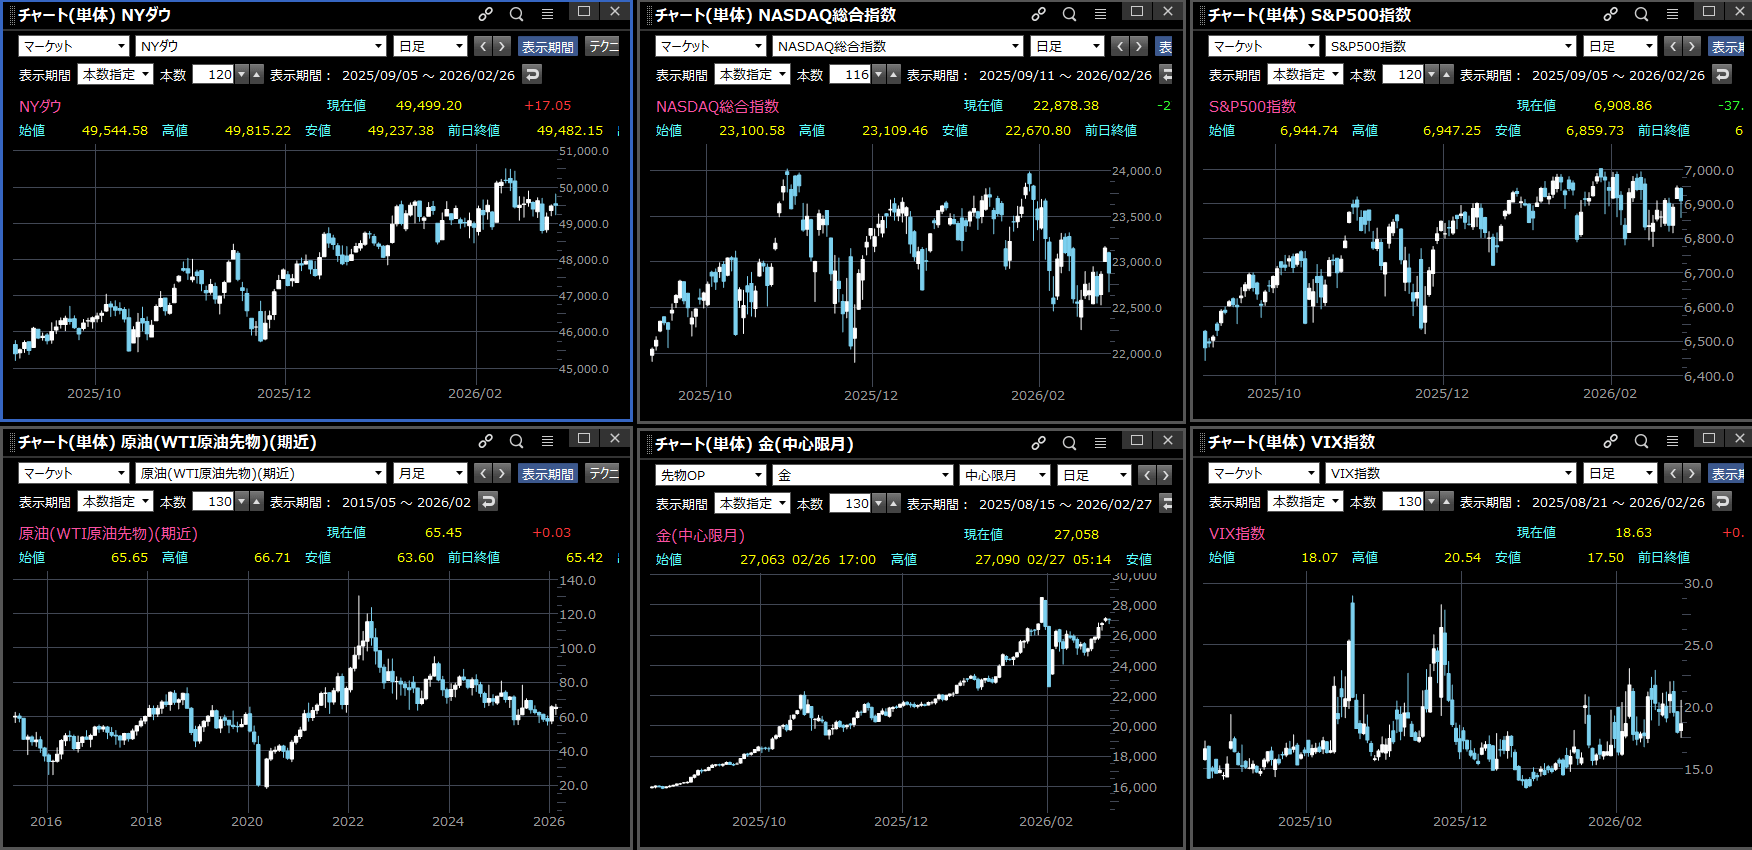Click the link icon in VIX指数 chart header

tap(1610, 441)
